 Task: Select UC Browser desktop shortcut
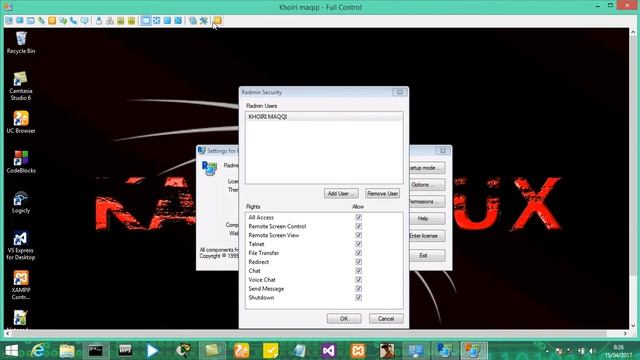pyautogui.click(x=21, y=122)
